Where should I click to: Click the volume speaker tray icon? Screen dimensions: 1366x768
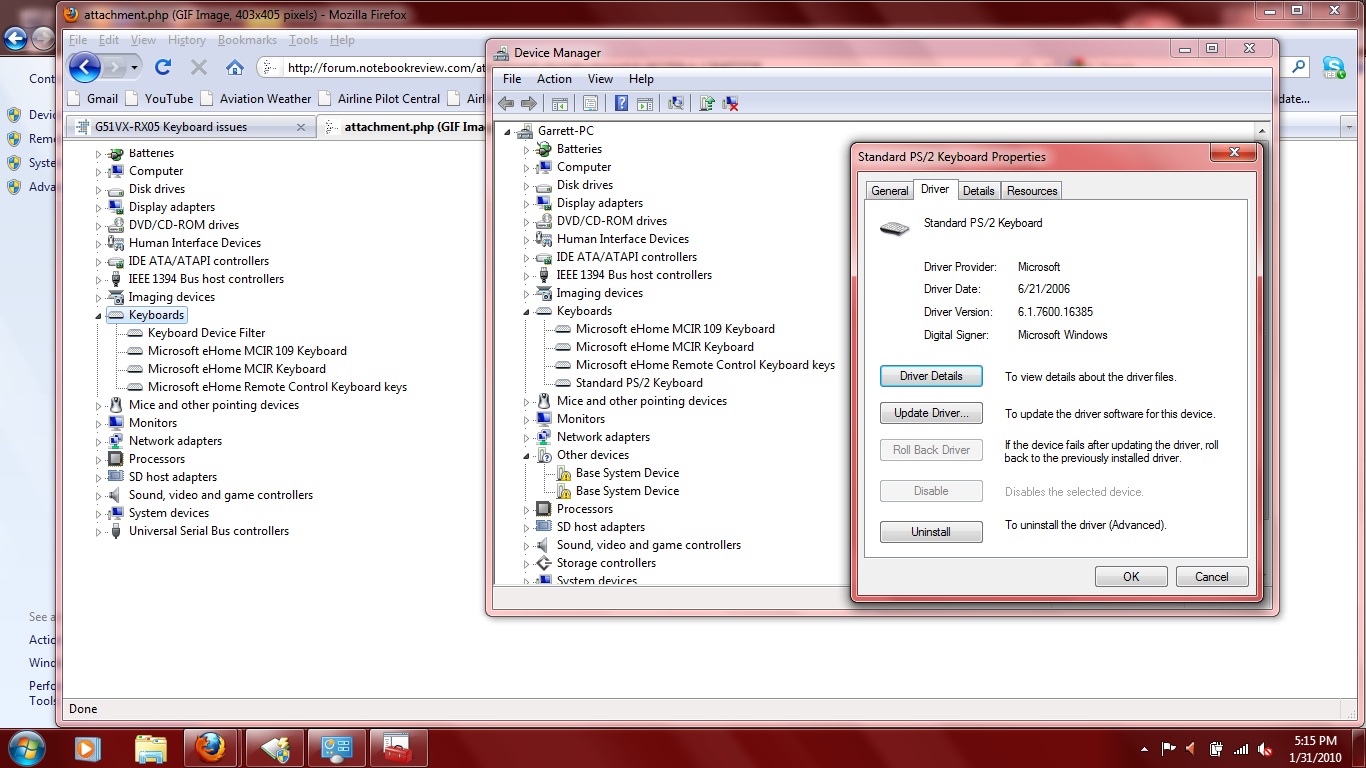click(x=1265, y=748)
